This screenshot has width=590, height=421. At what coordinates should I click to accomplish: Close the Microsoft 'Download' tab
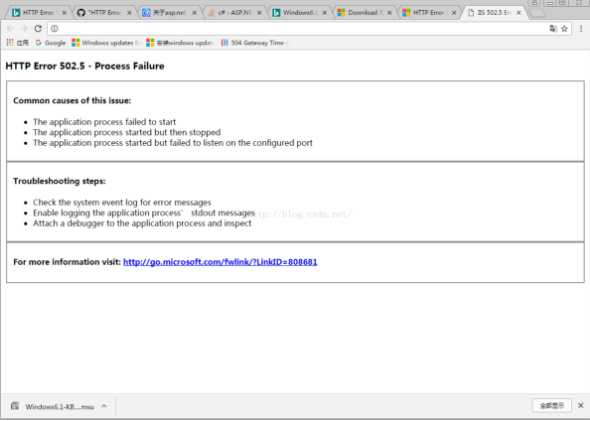[389, 13]
